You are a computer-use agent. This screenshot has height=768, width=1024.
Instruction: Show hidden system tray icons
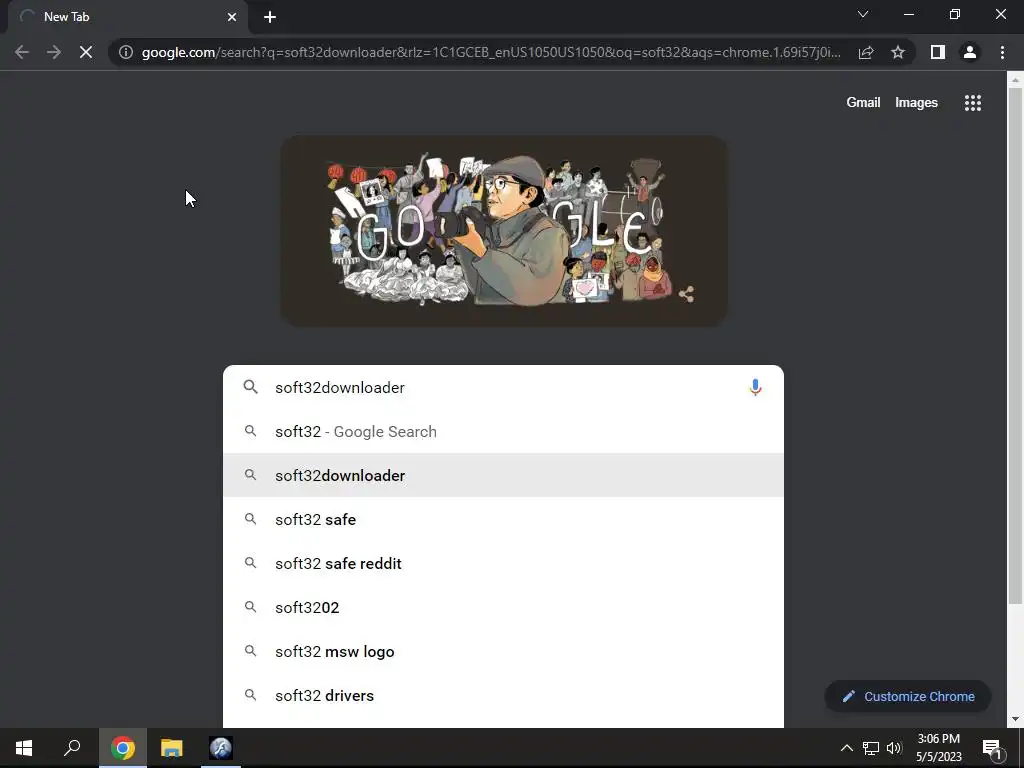(846, 748)
